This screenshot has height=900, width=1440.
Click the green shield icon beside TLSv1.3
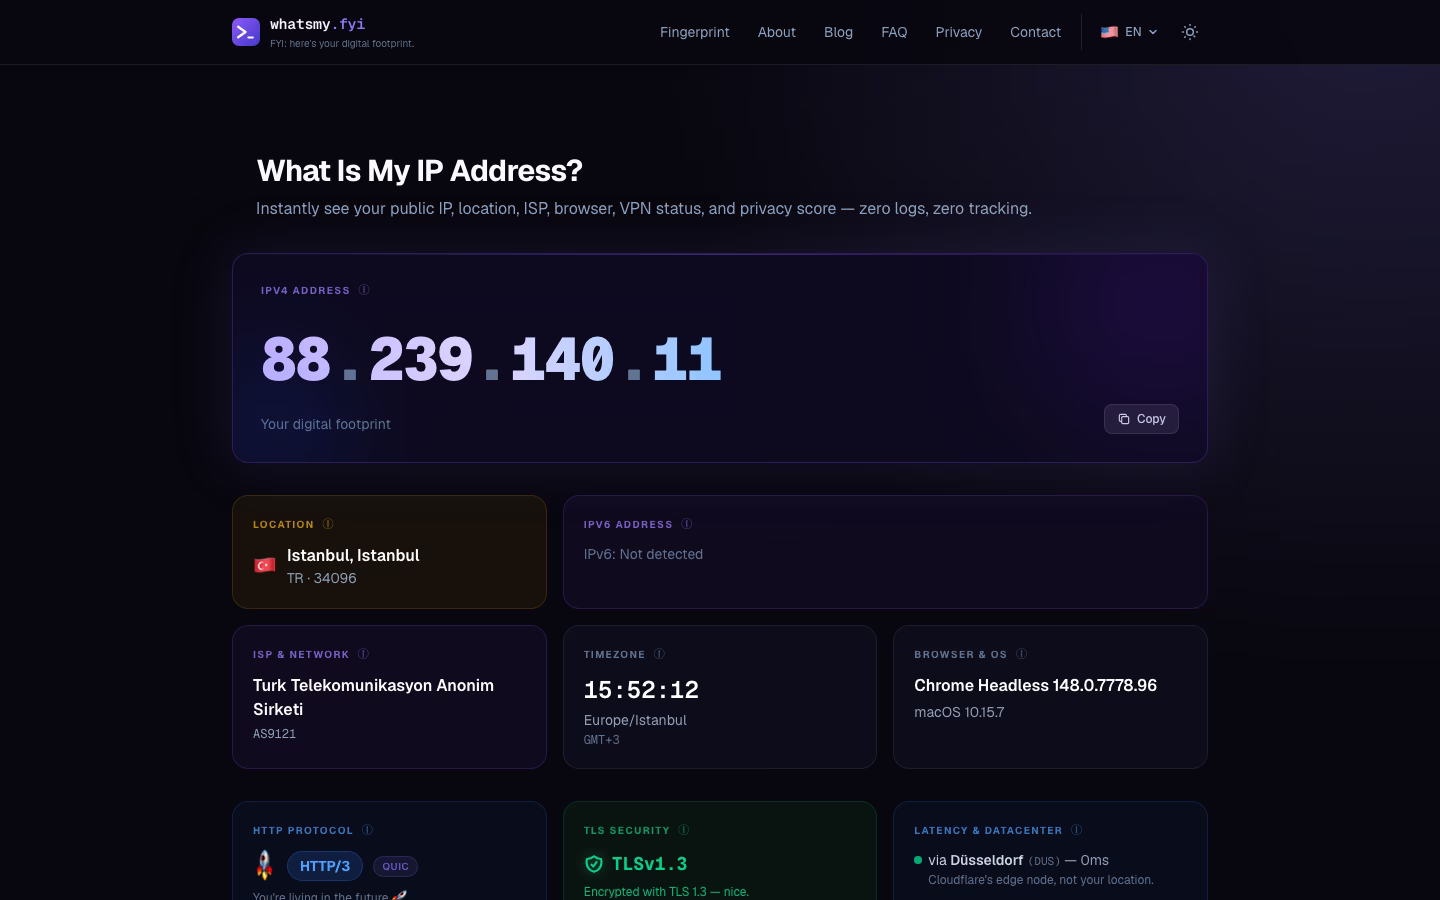point(594,864)
